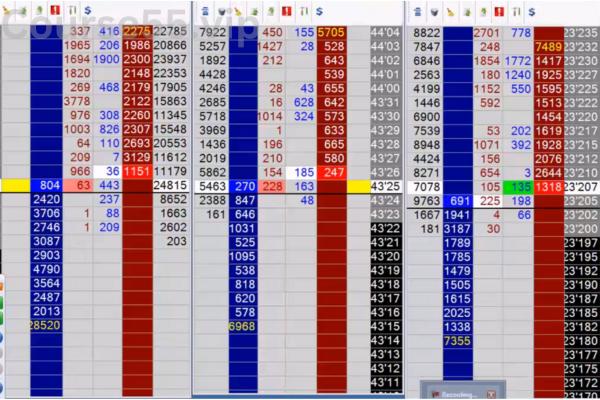Click the blue bid cell 691
This screenshot has height=400, width=600.
[458, 201]
